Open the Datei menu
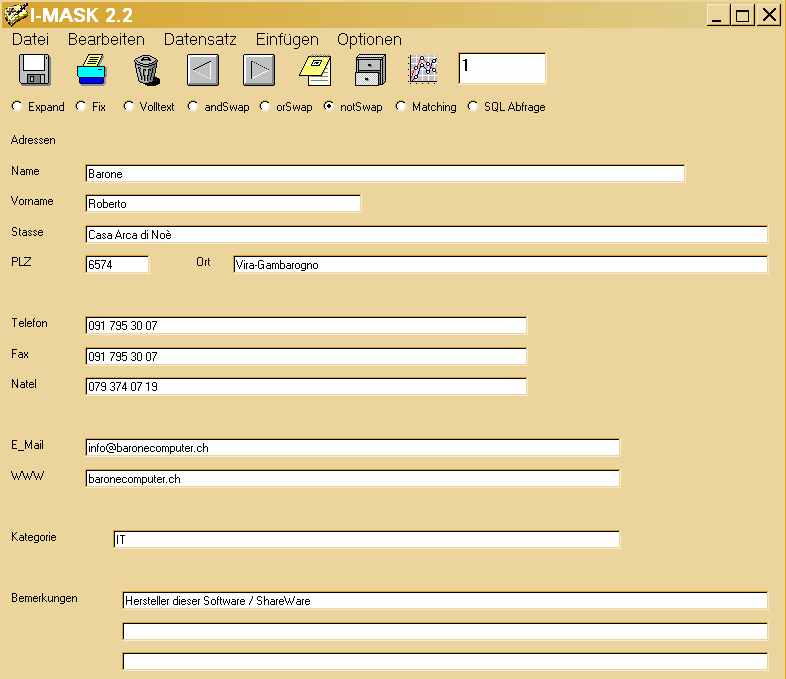The image size is (786, 679). (31, 39)
